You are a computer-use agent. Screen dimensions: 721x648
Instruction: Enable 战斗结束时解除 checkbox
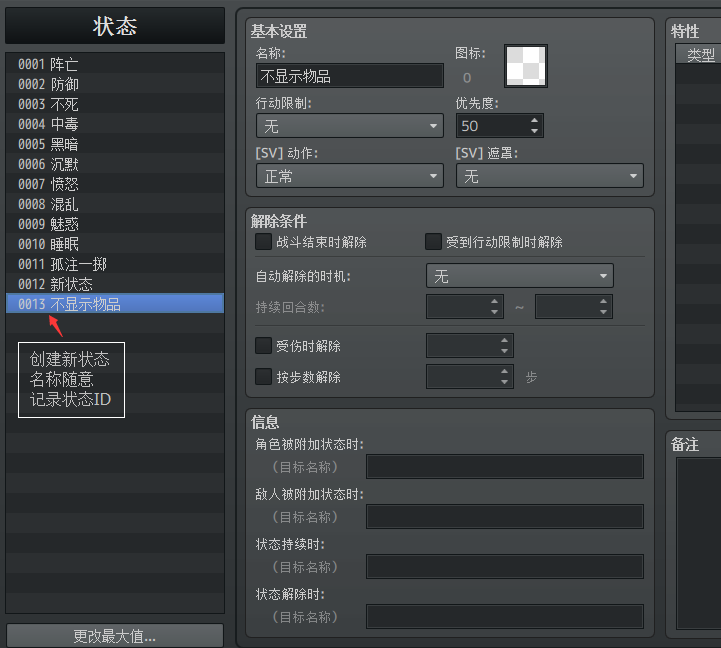(x=263, y=241)
